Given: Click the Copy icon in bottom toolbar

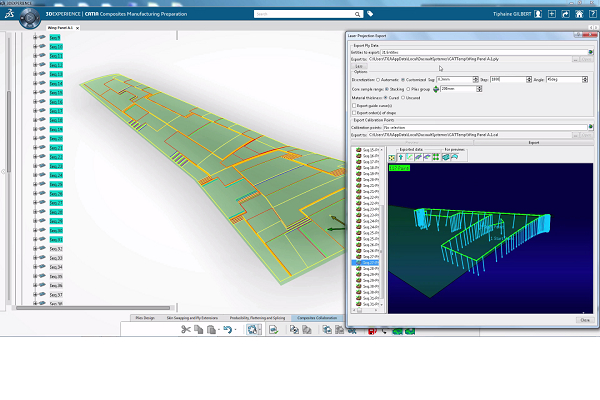Looking at the screenshot, I should coord(199,330).
